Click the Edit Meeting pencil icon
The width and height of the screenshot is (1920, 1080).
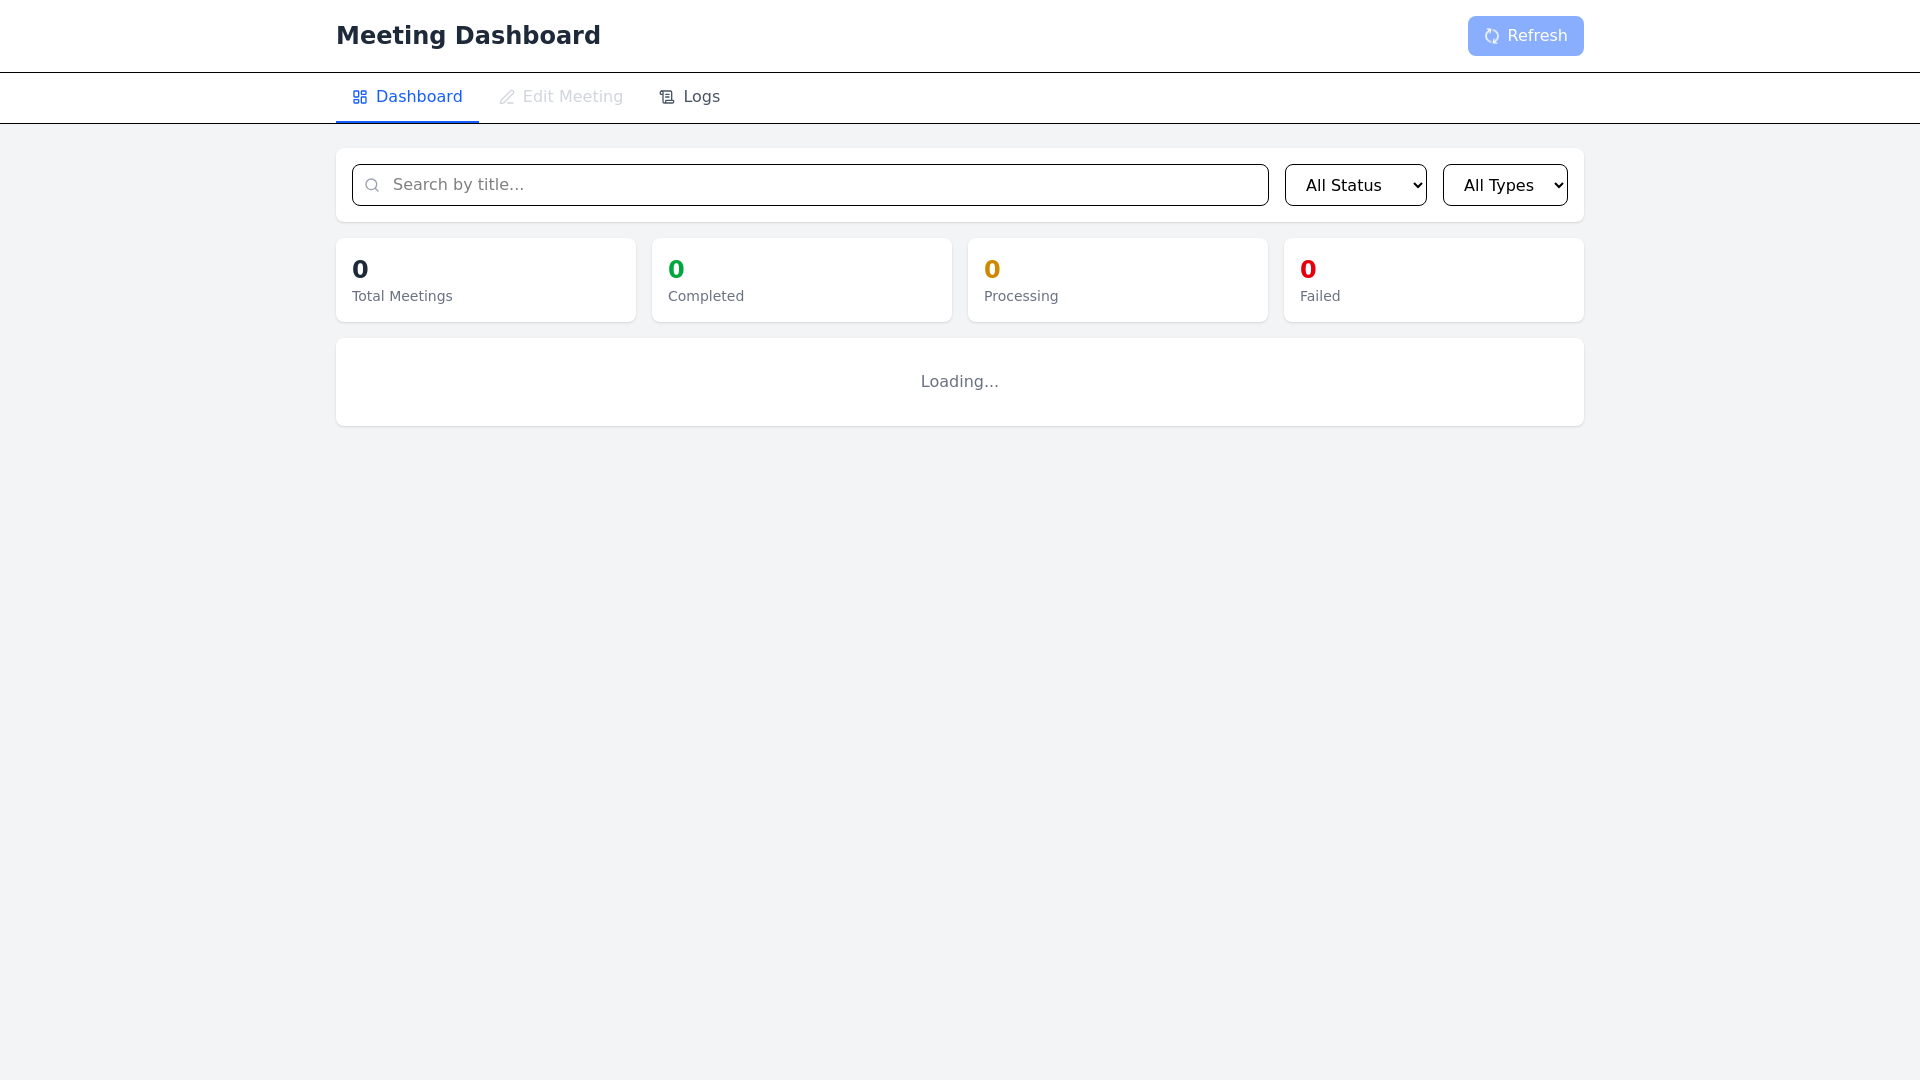pos(507,97)
